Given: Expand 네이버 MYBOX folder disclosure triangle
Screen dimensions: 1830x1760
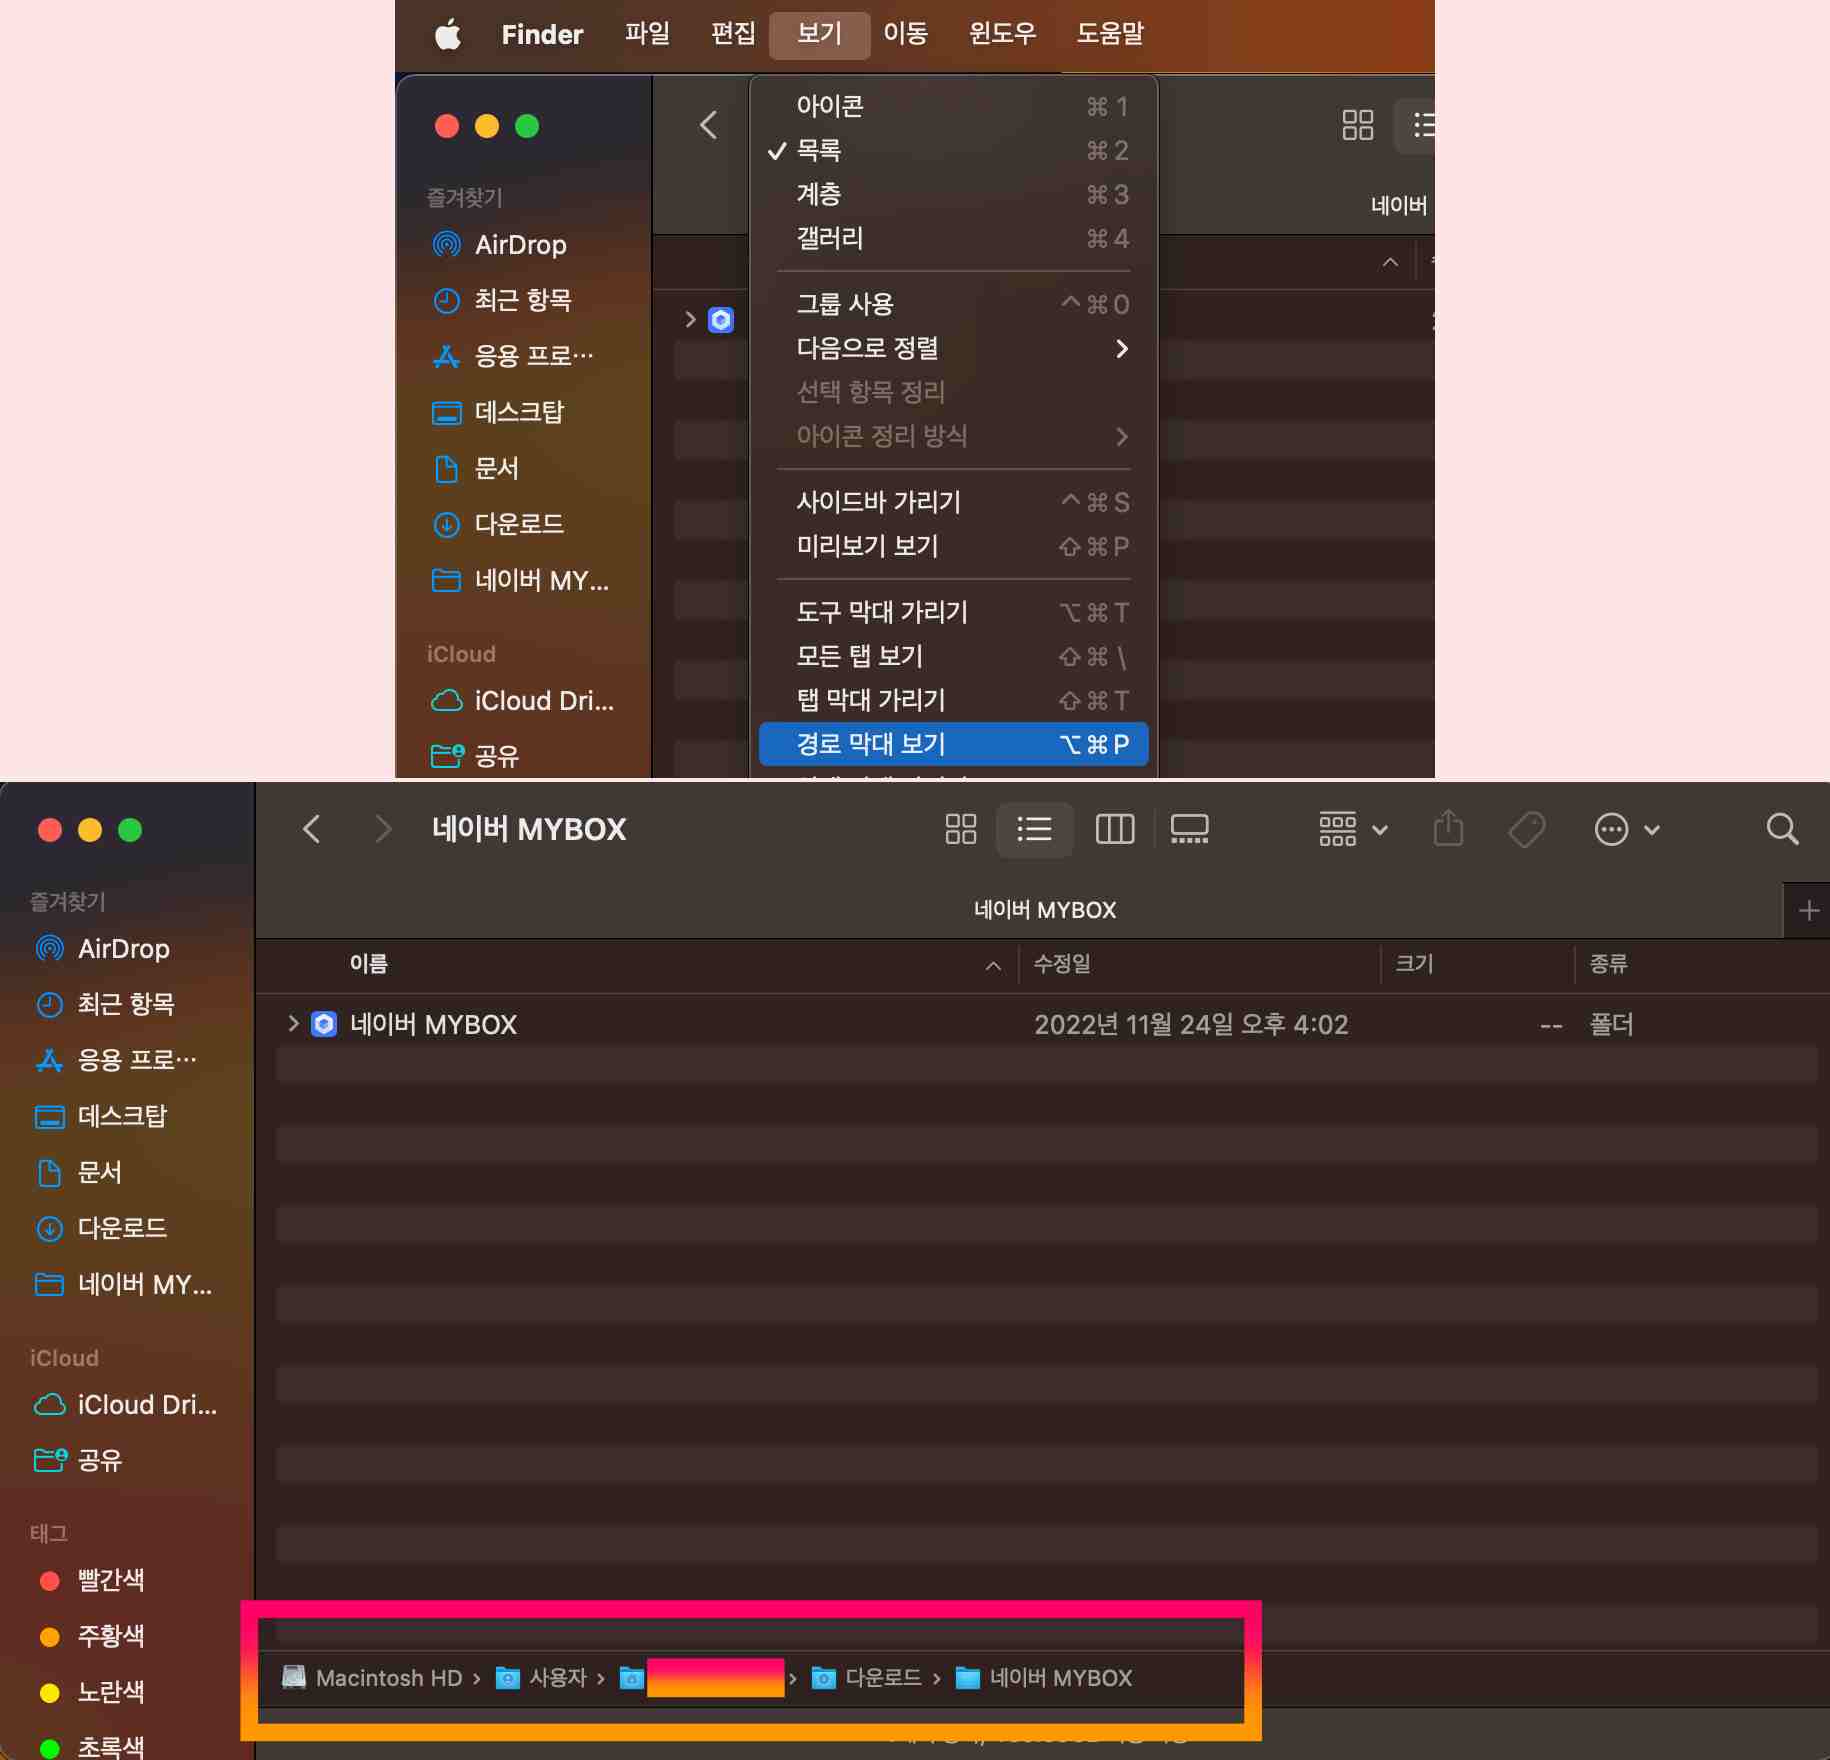Looking at the screenshot, I should coord(293,1023).
